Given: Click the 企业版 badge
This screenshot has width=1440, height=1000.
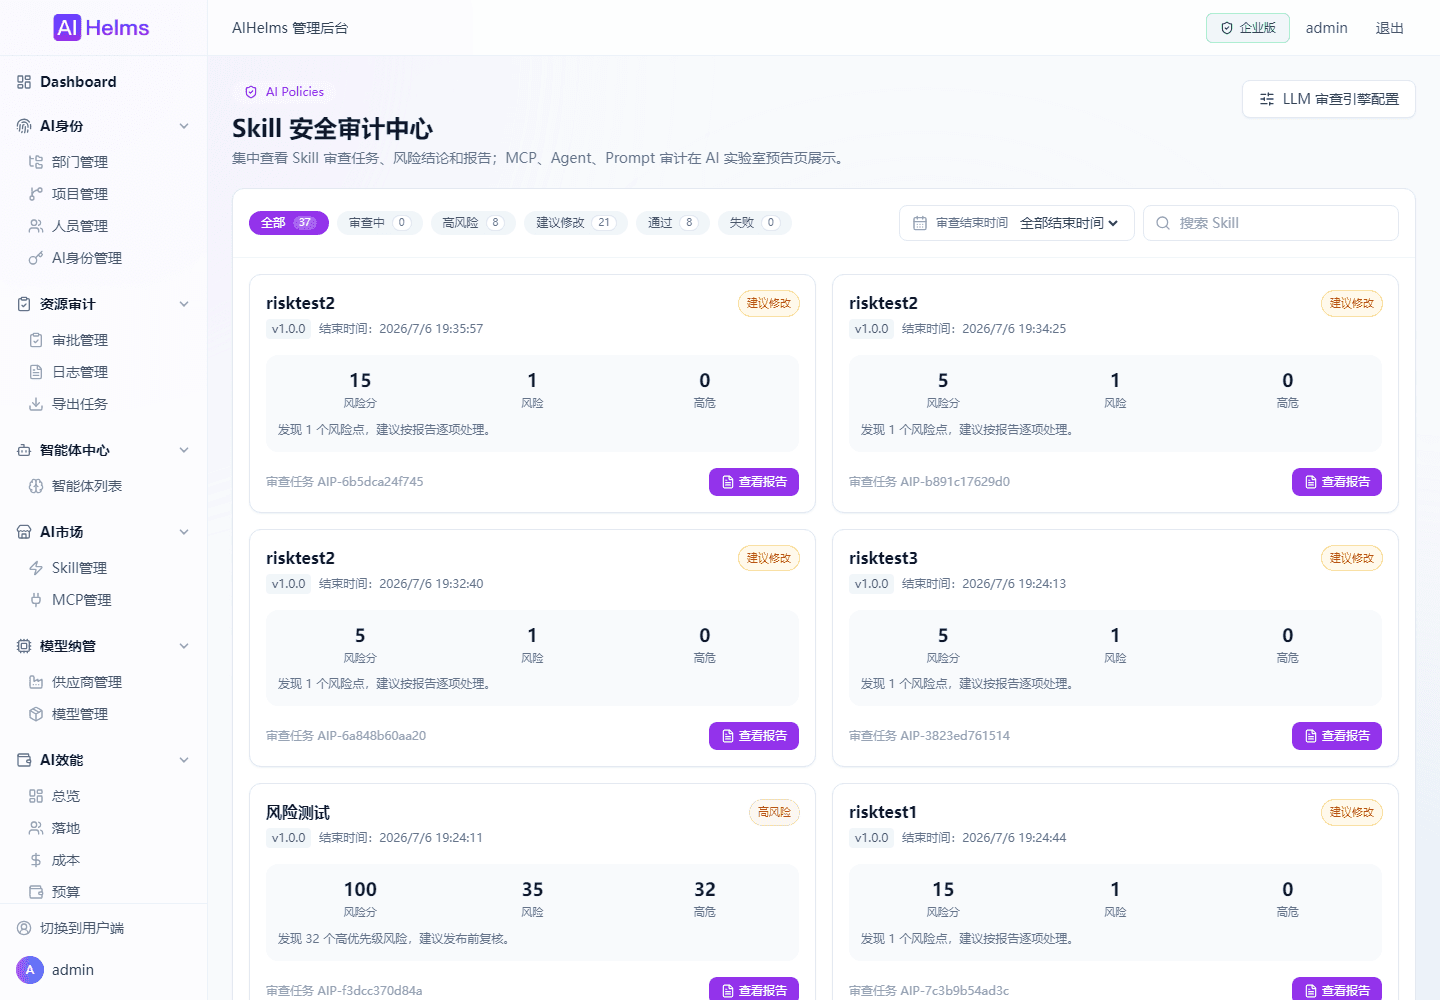Looking at the screenshot, I should (x=1248, y=28).
